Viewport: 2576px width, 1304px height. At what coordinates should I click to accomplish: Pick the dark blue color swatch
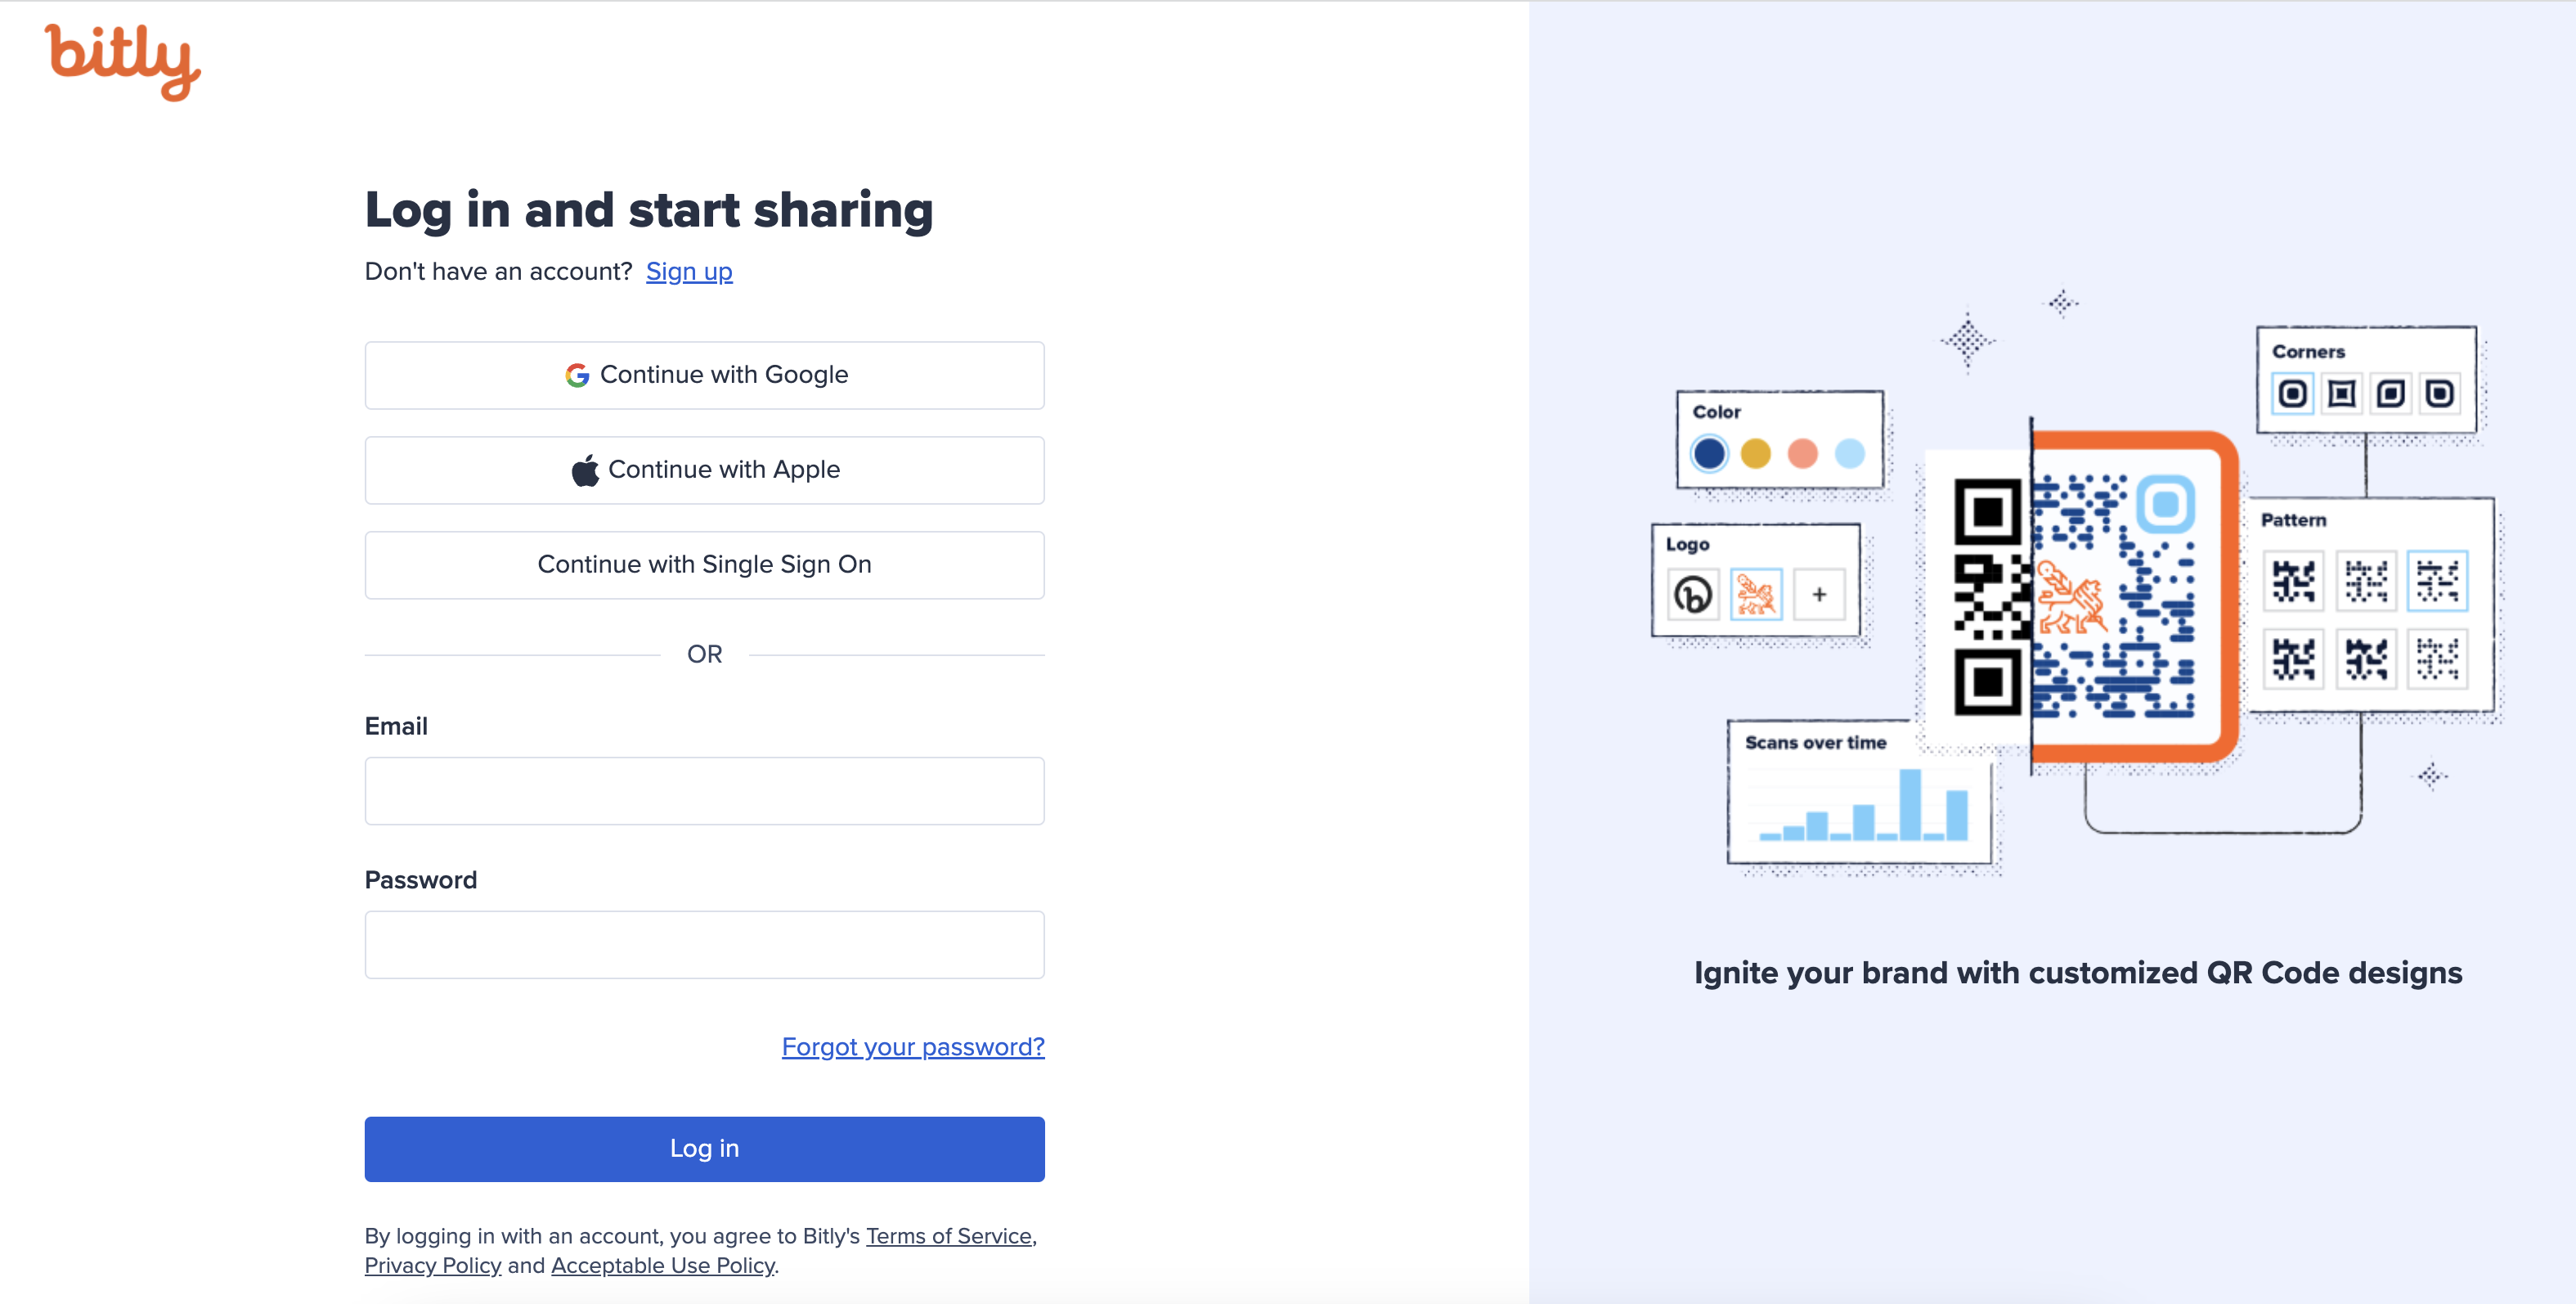point(1709,454)
